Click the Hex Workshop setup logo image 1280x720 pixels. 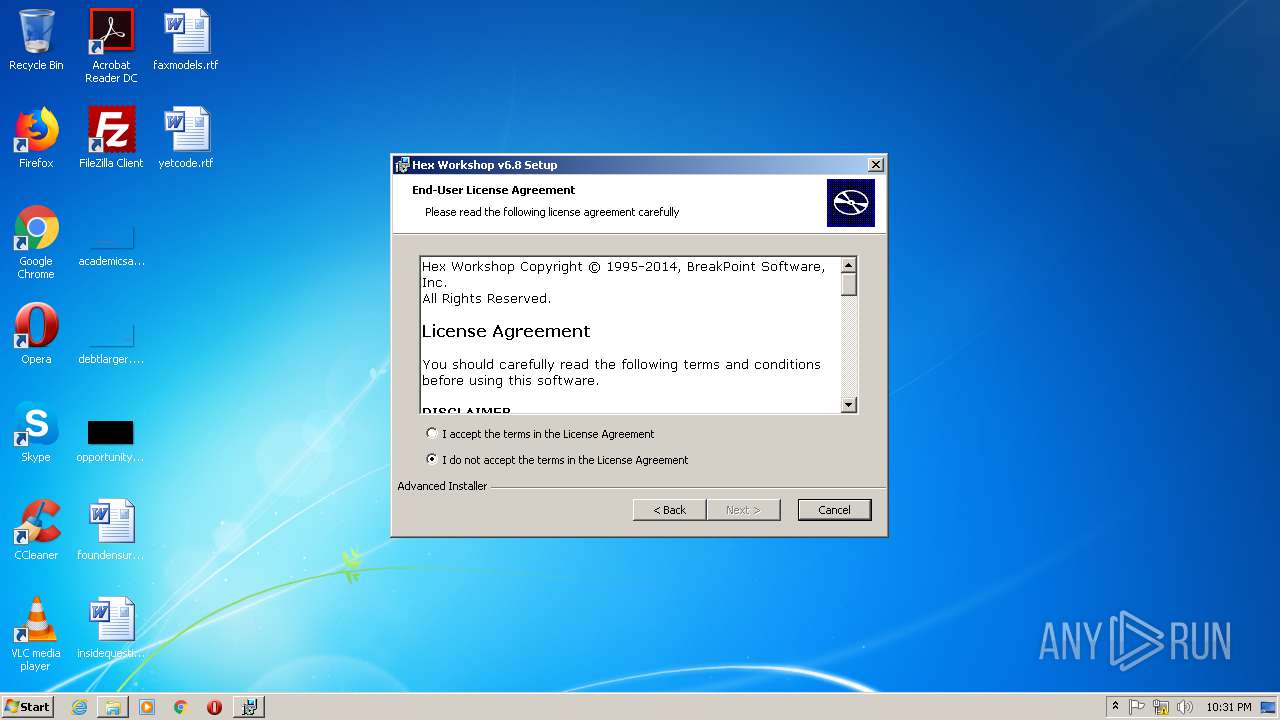851,203
